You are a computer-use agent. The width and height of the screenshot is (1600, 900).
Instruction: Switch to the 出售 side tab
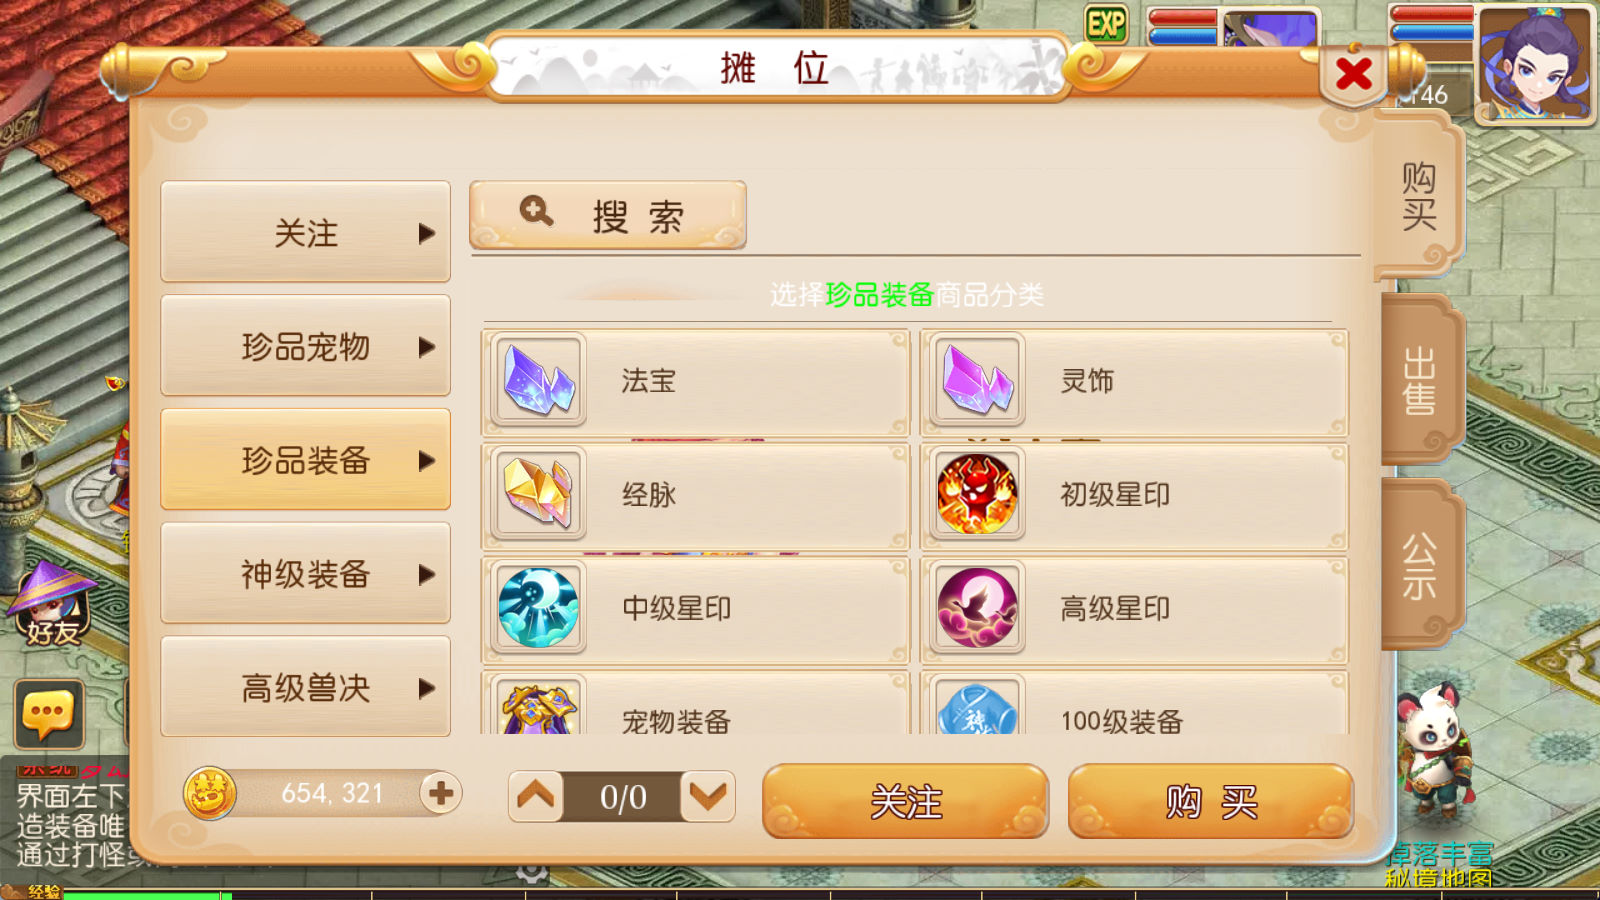point(1420,380)
